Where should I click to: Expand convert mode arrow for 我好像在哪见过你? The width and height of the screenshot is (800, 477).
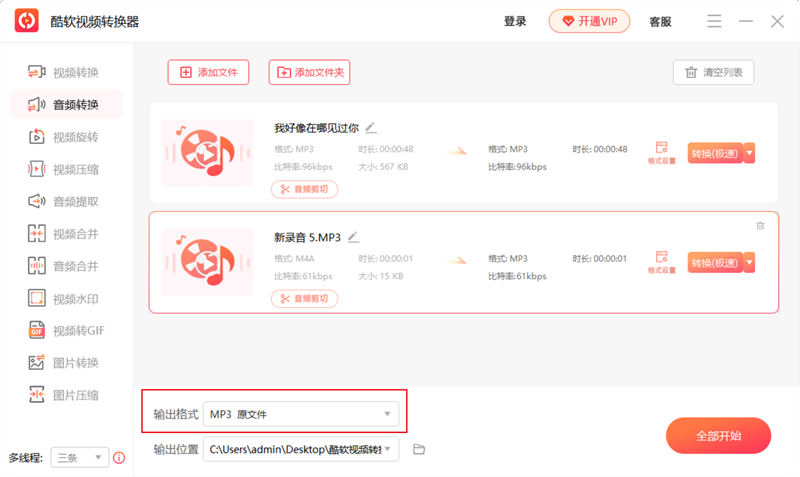pyautogui.click(x=749, y=153)
